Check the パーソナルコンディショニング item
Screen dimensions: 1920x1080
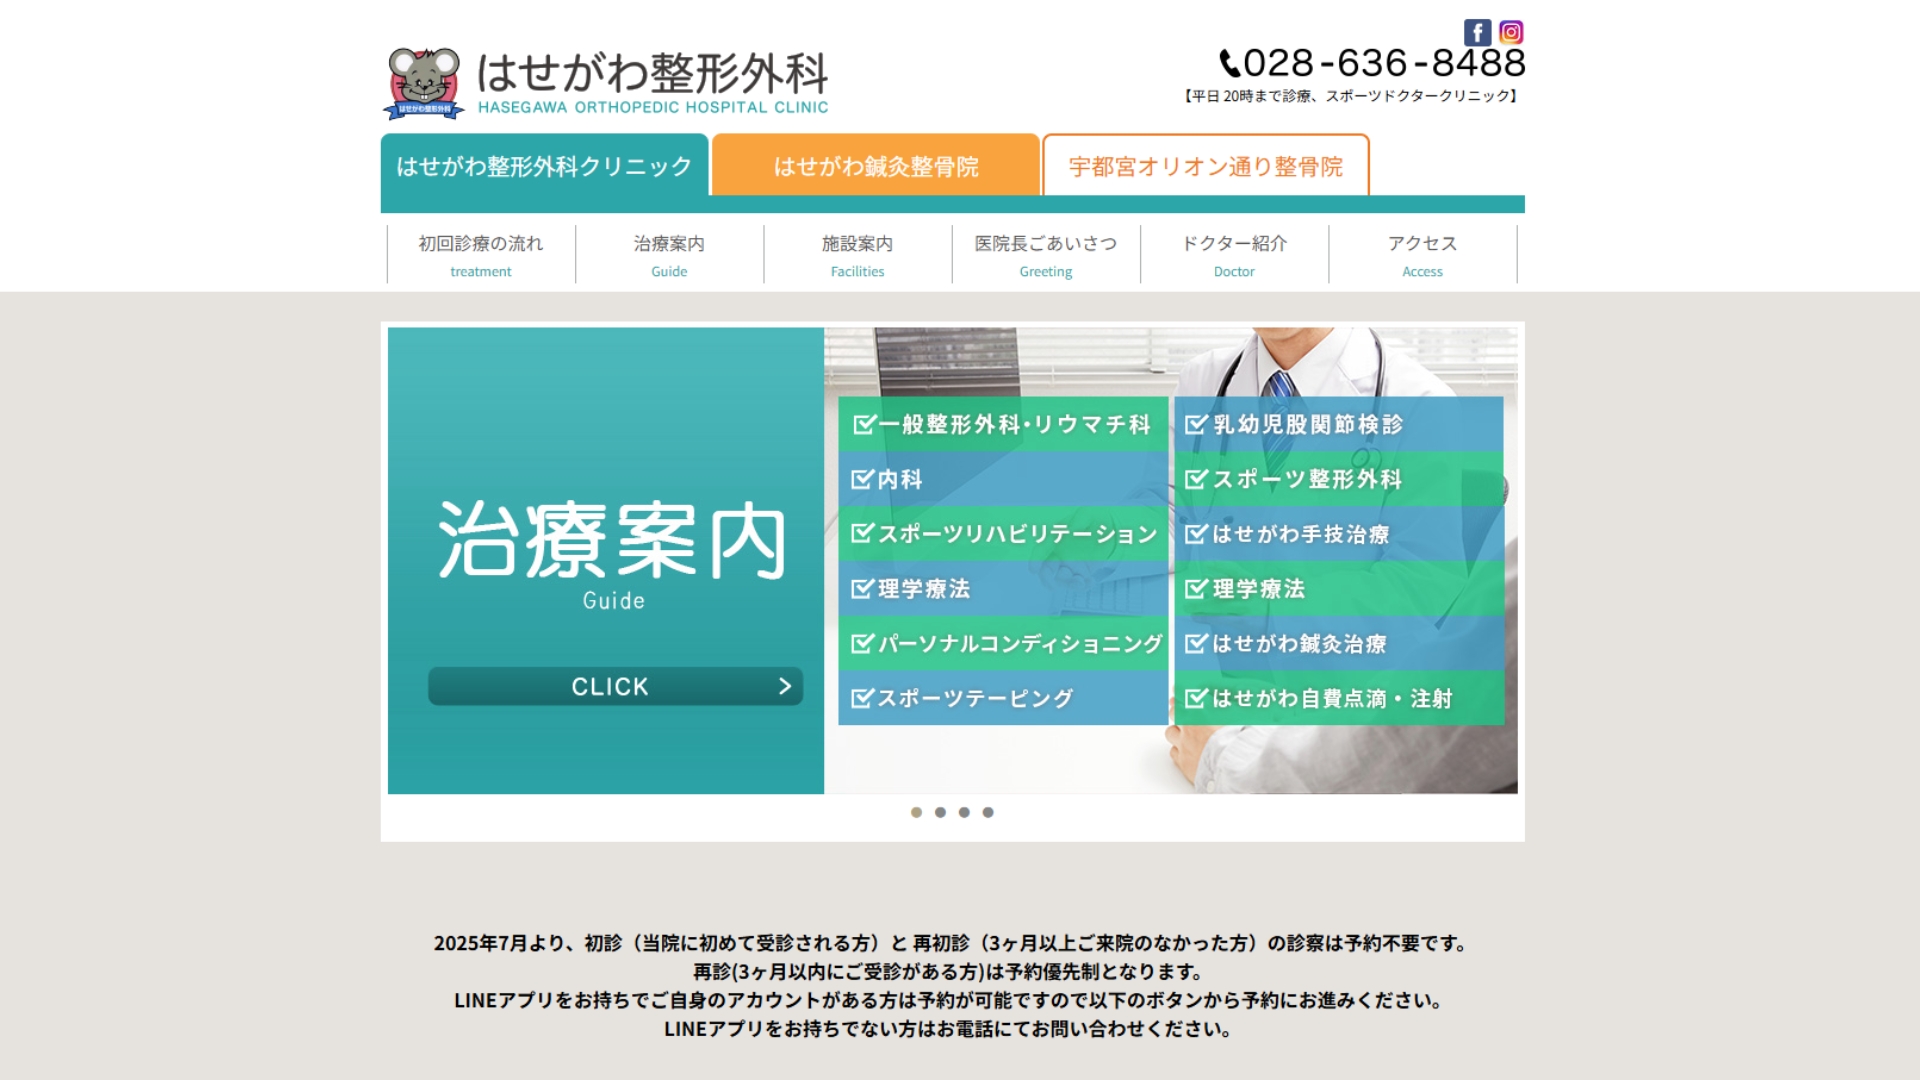[1010, 645]
